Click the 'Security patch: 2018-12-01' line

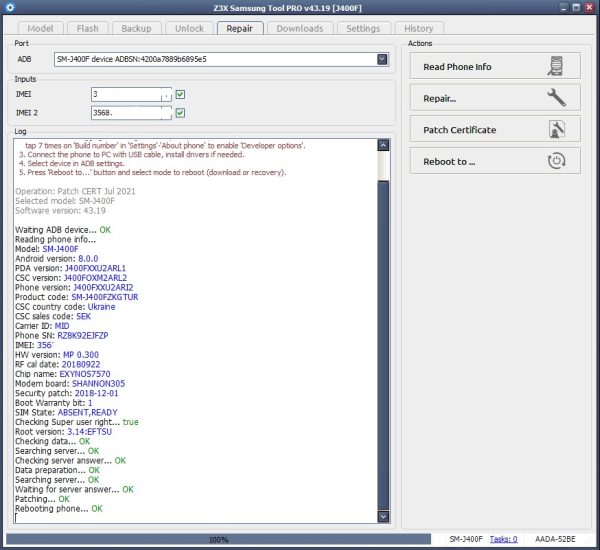(67, 393)
